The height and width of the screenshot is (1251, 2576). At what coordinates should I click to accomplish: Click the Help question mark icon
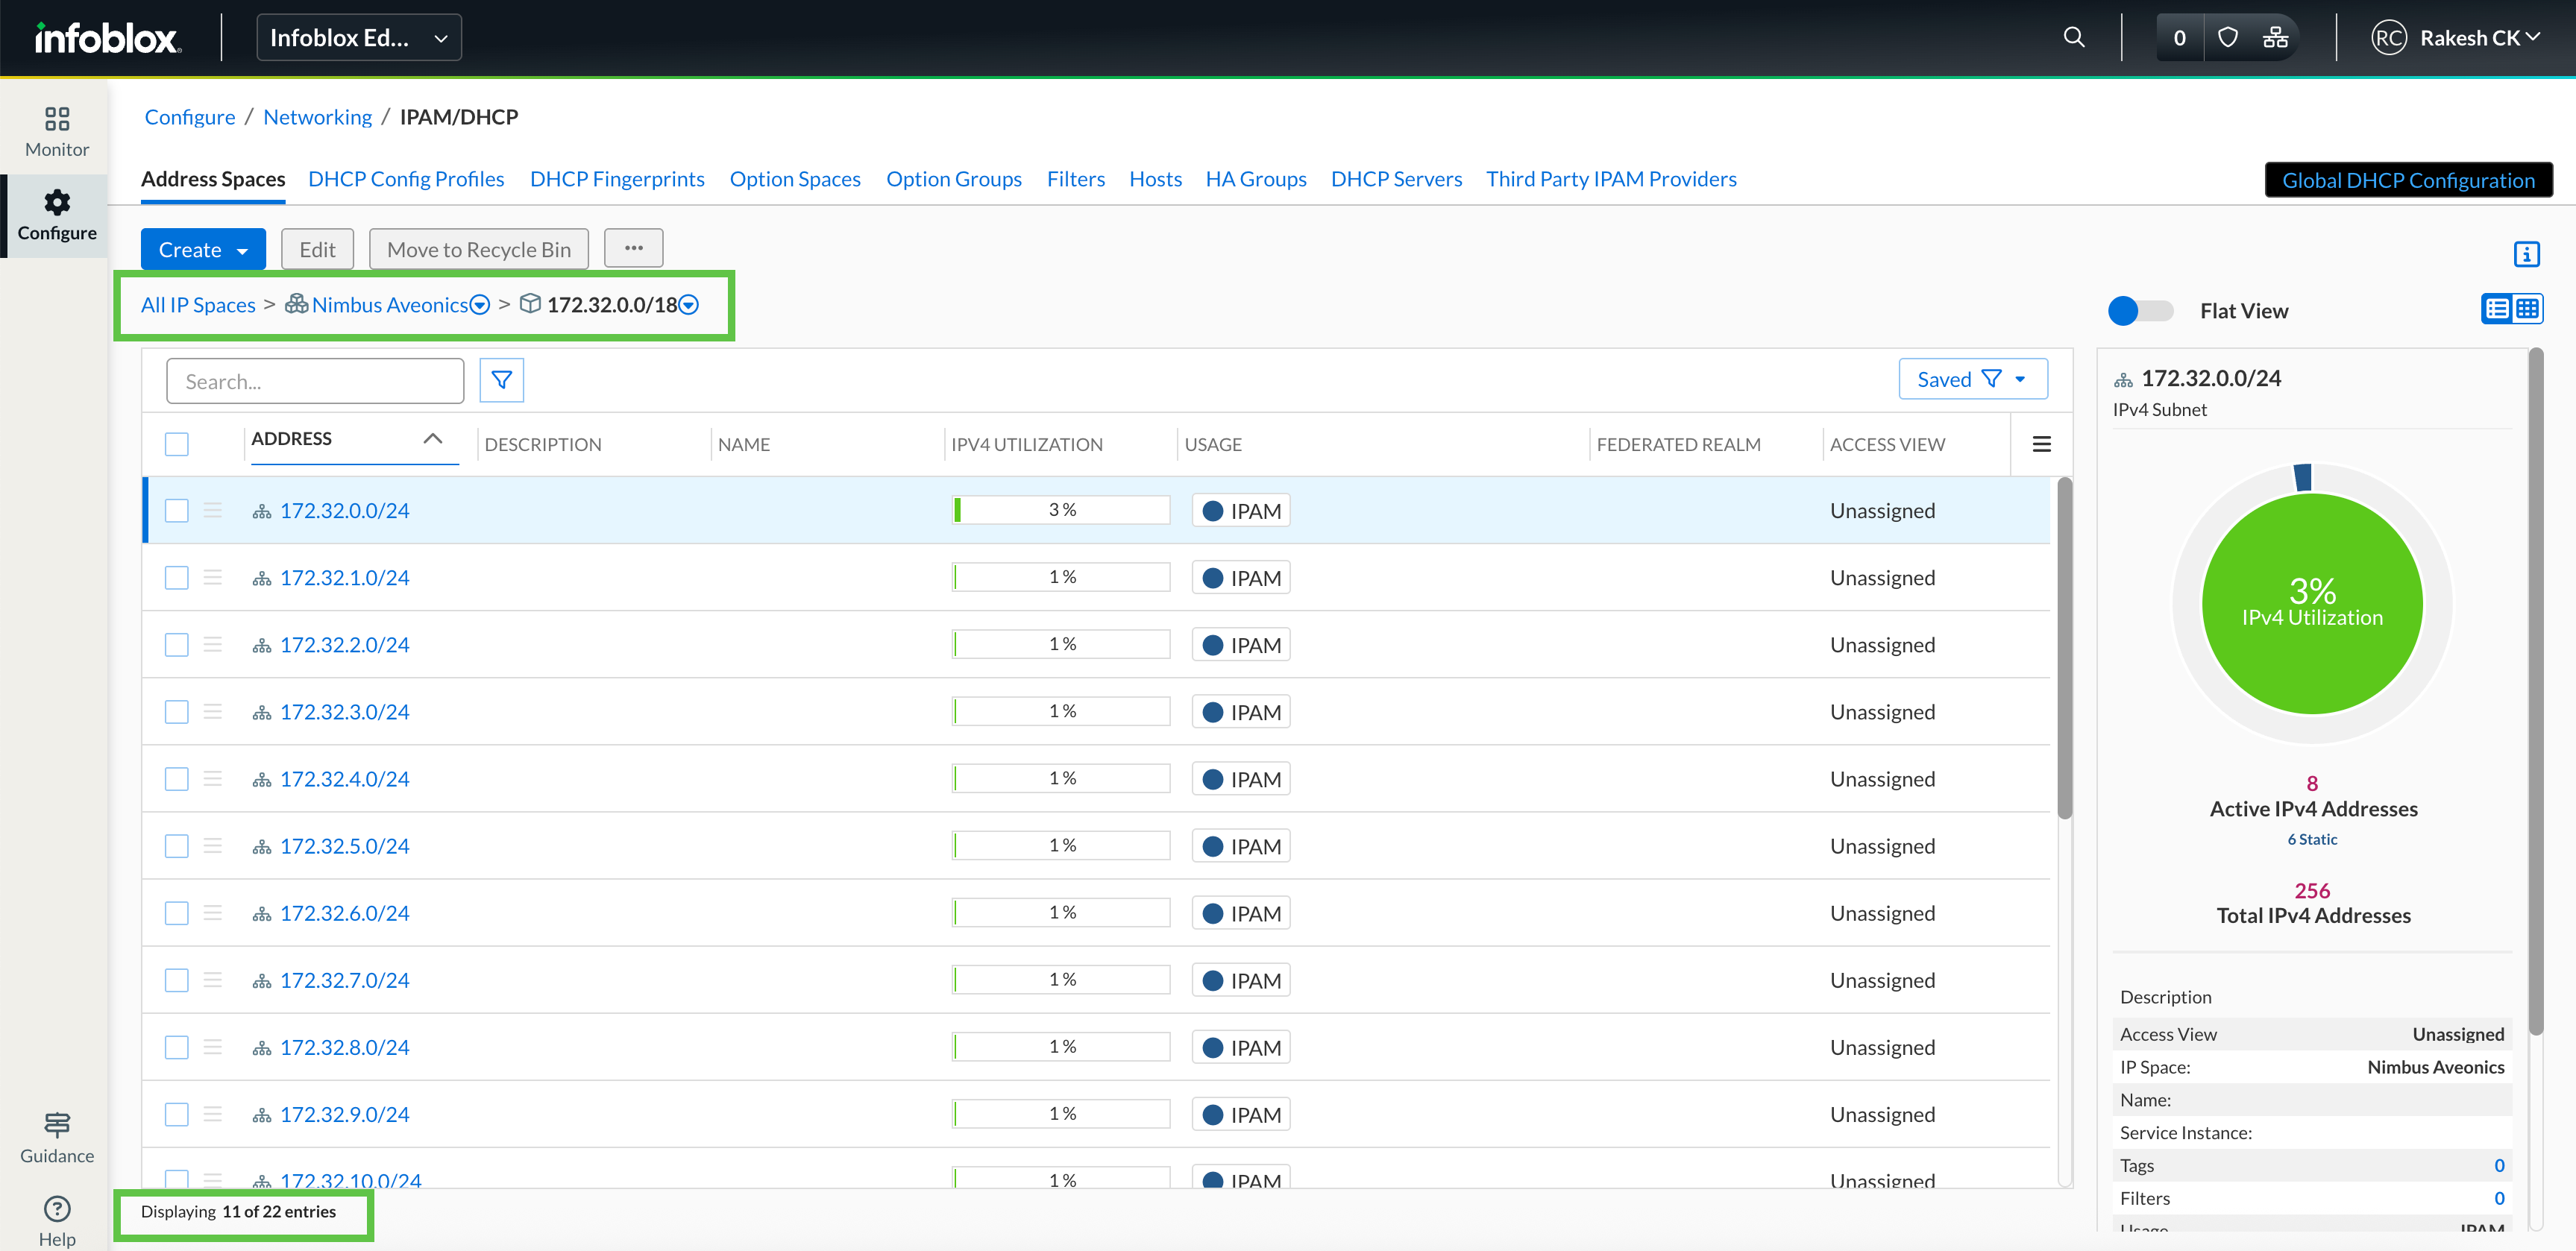[57, 1208]
